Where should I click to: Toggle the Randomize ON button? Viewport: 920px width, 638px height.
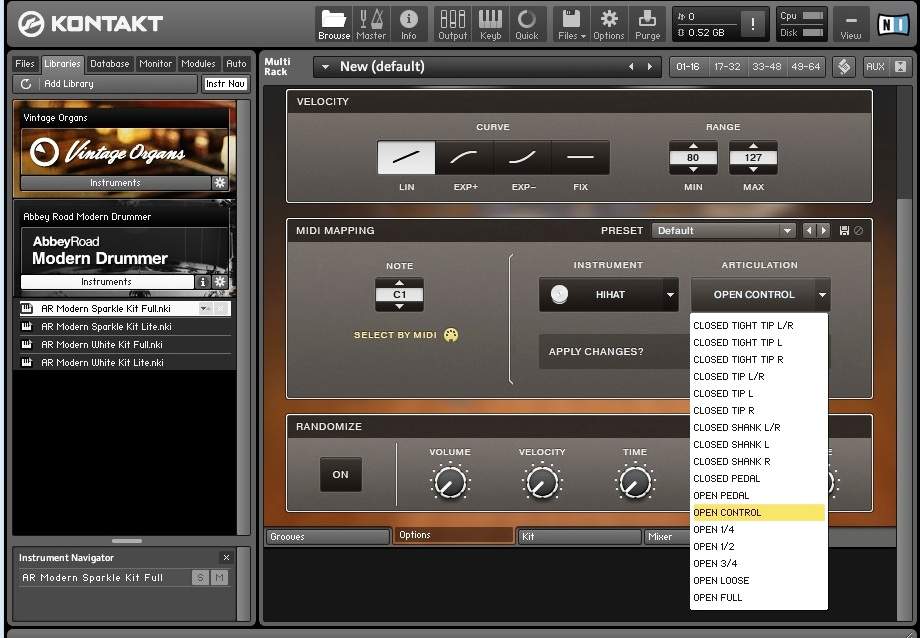coord(340,474)
